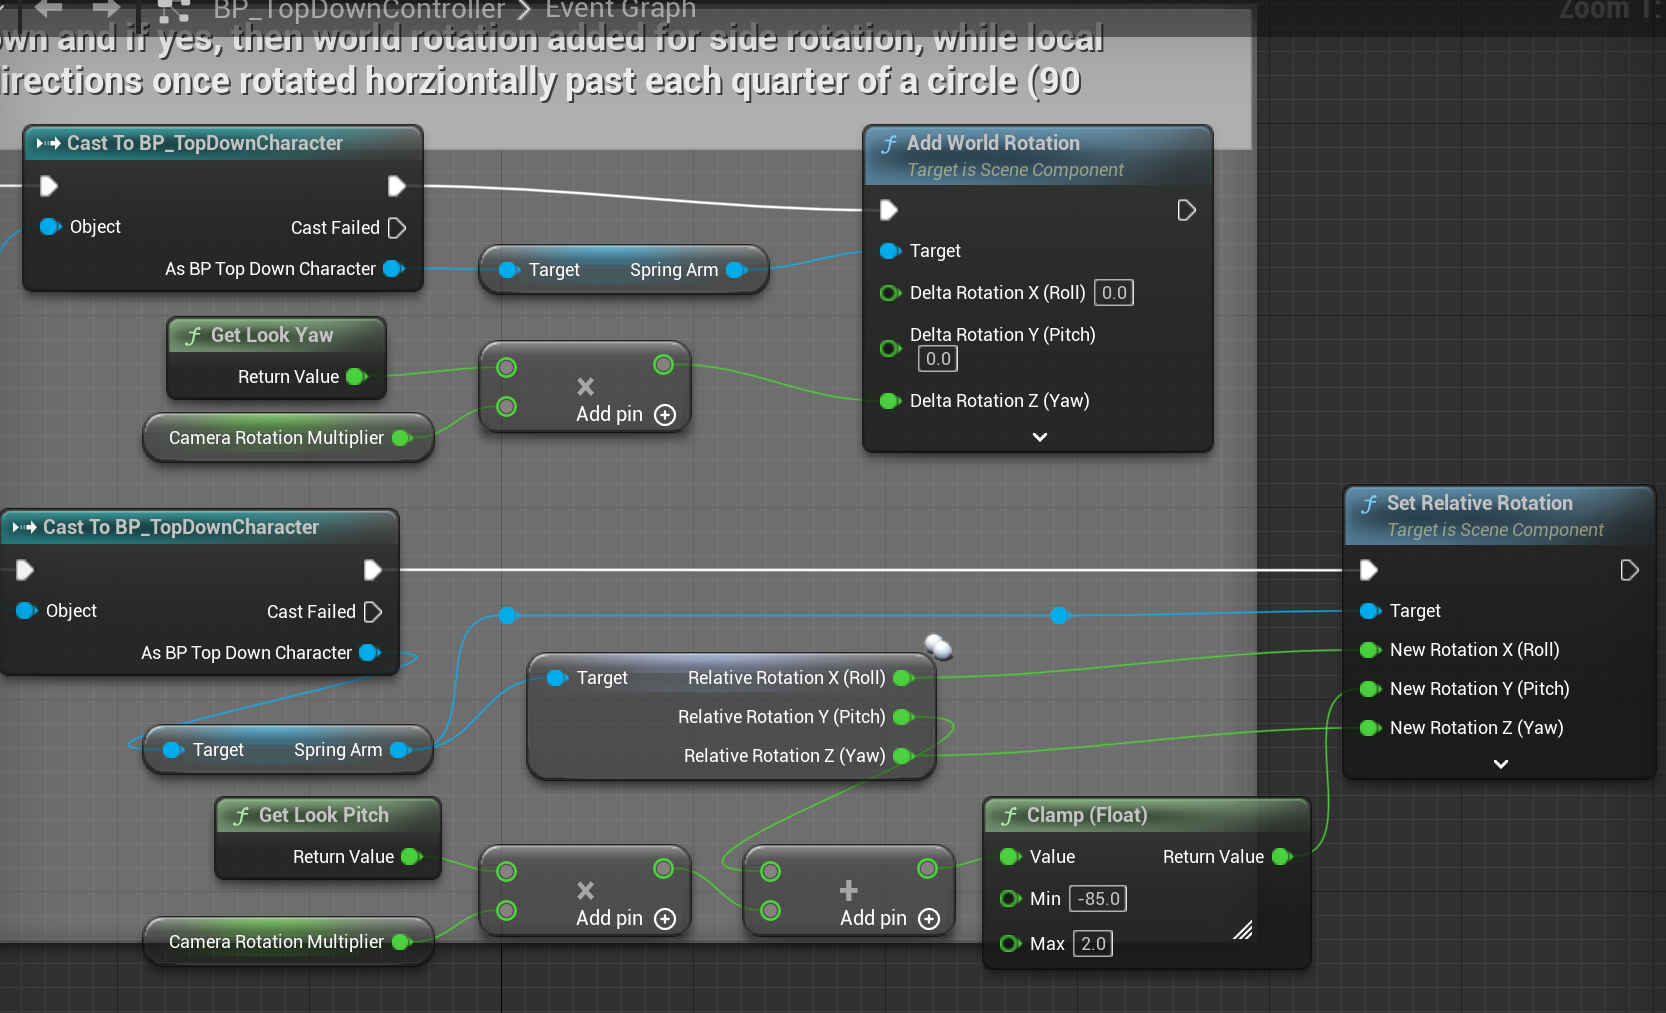The height and width of the screenshot is (1013, 1666).
Task: Expand the Set Relative Rotation node's advanced pins
Action: pyautogui.click(x=1501, y=764)
